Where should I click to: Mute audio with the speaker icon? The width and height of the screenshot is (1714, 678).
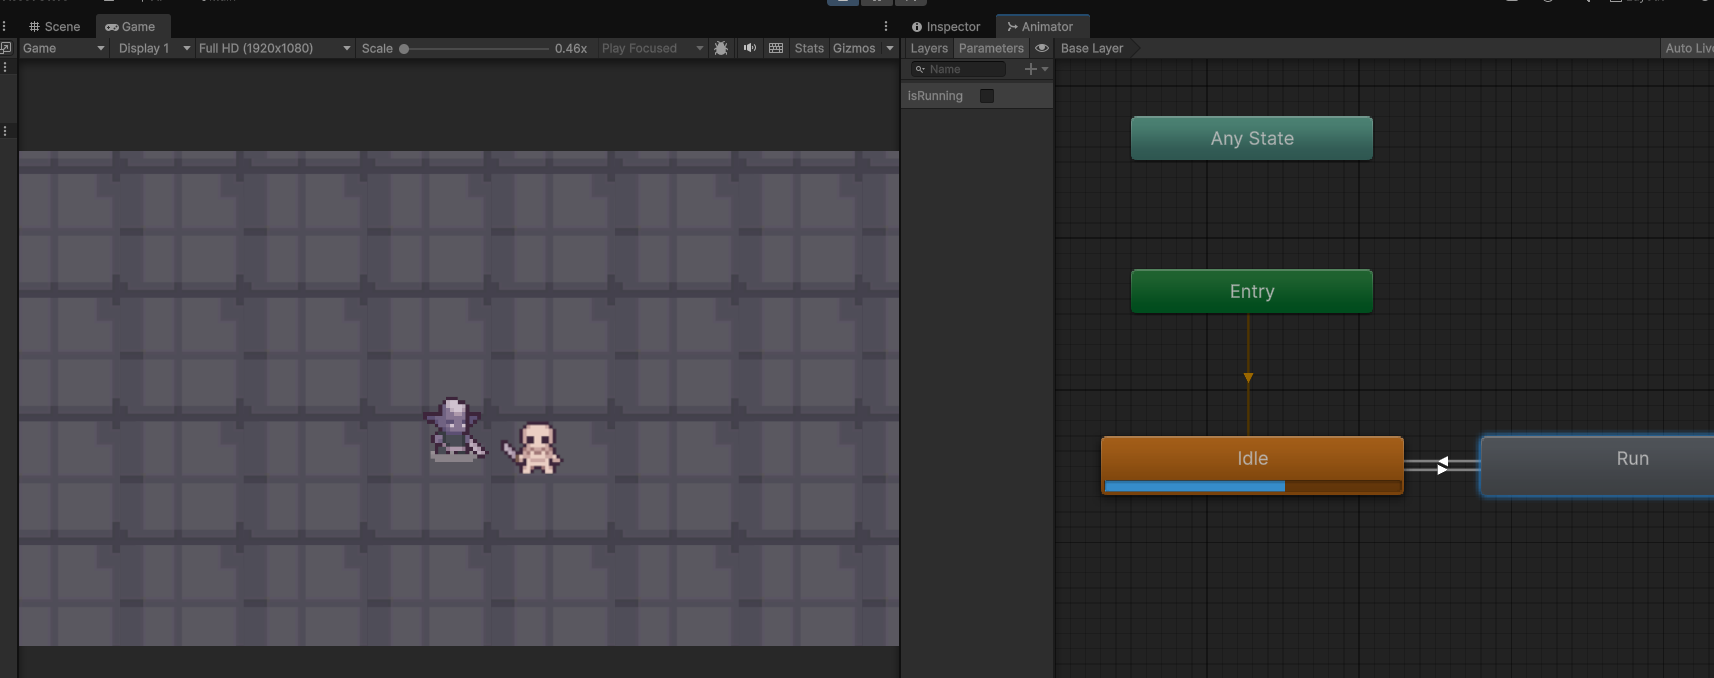pyautogui.click(x=749, y=48)
